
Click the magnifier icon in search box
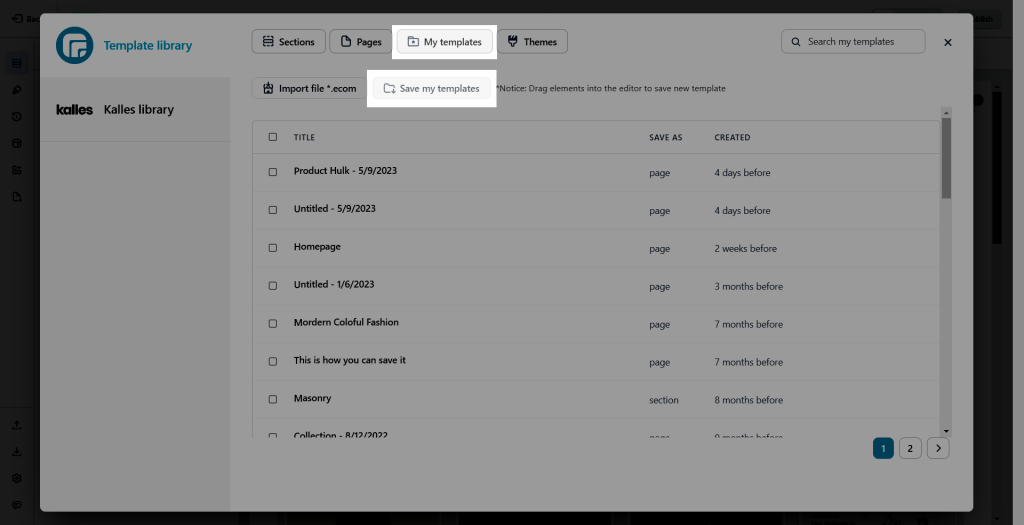pos(796,42)
